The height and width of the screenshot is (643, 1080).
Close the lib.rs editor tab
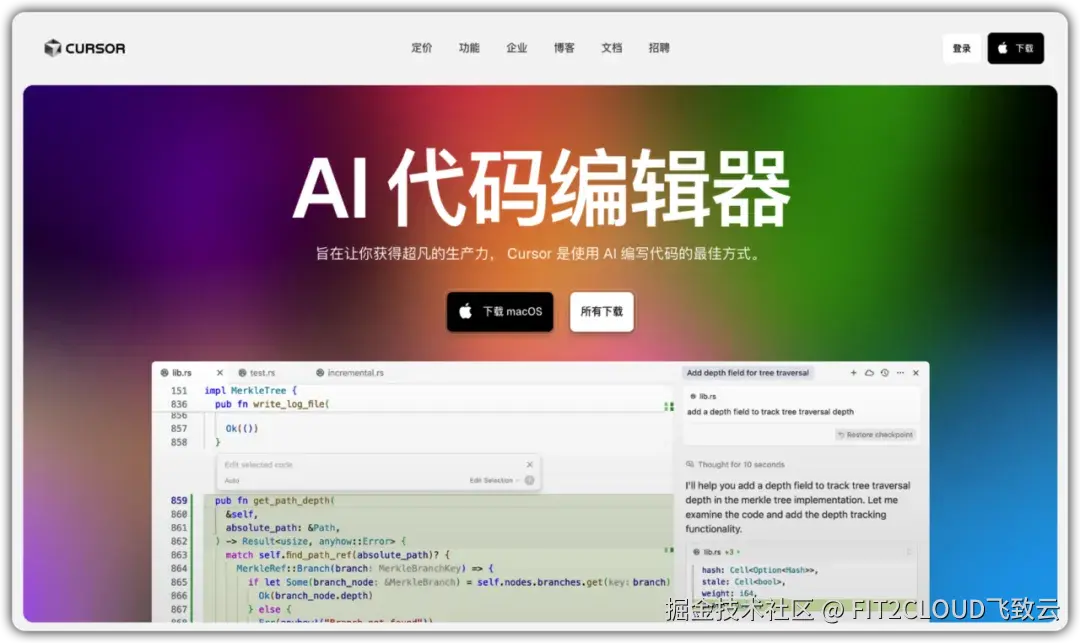pos(220,372)
